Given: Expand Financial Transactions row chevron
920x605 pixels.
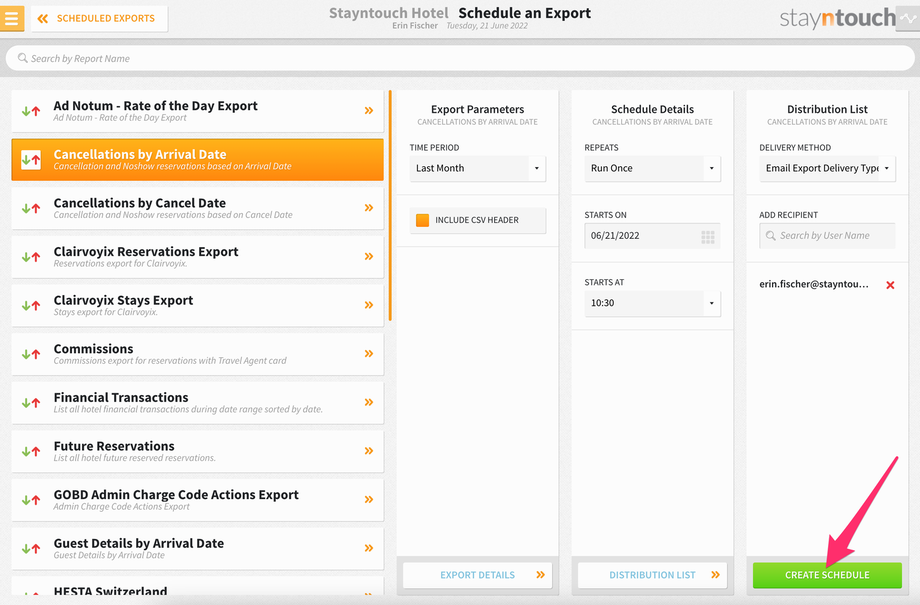Looking at the screenshot, I should (368, 403).
